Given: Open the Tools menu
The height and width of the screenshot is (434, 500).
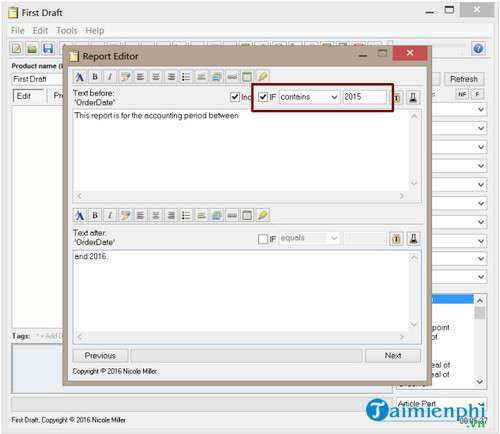Looking at the screenshot, I should pos(67,31).
